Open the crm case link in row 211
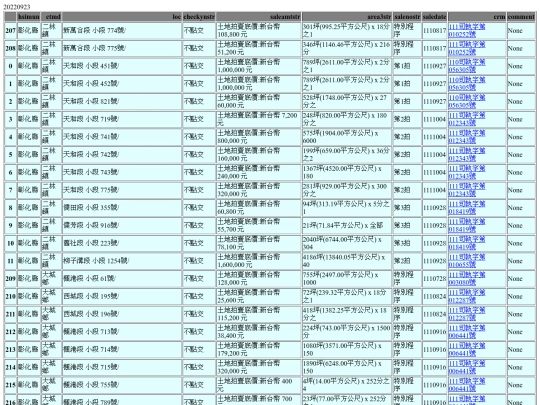The width and height of the screenshot is (540, 405). 467,314
